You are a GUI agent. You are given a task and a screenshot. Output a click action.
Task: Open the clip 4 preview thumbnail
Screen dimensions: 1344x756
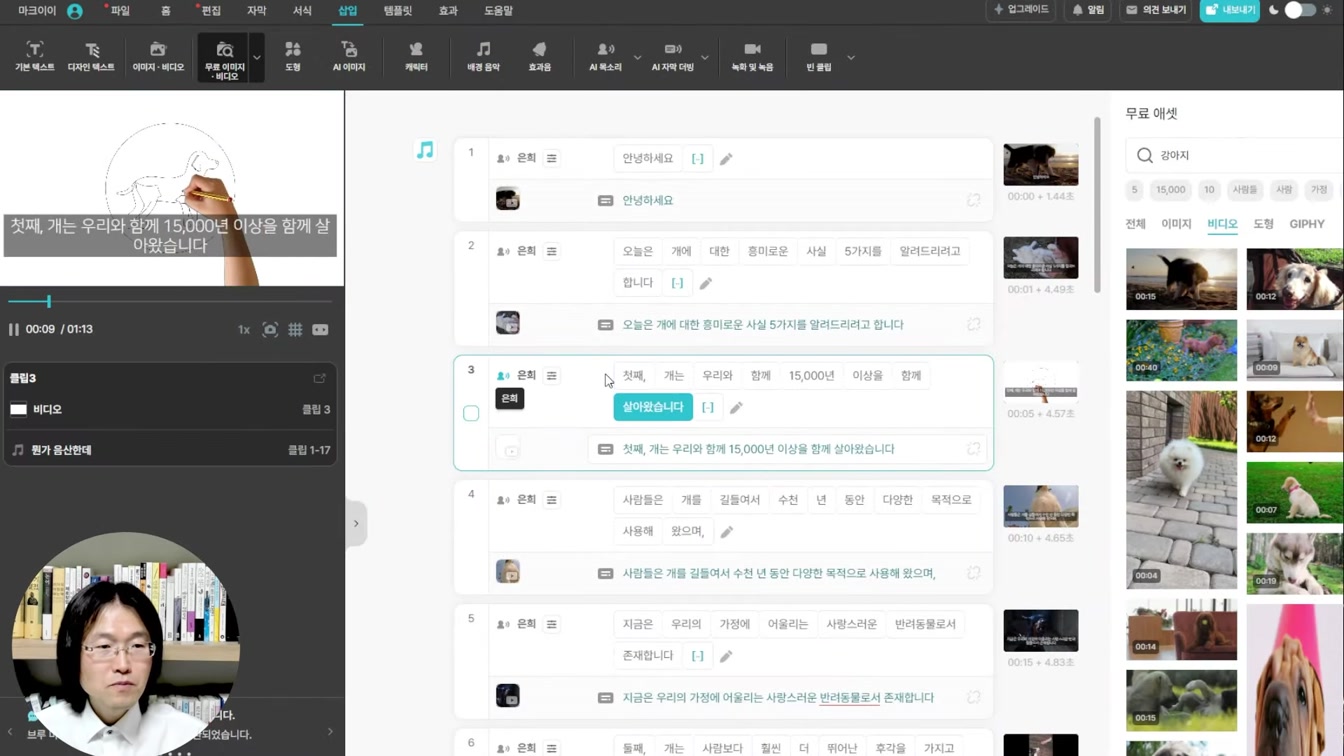tap(1041, 506)
